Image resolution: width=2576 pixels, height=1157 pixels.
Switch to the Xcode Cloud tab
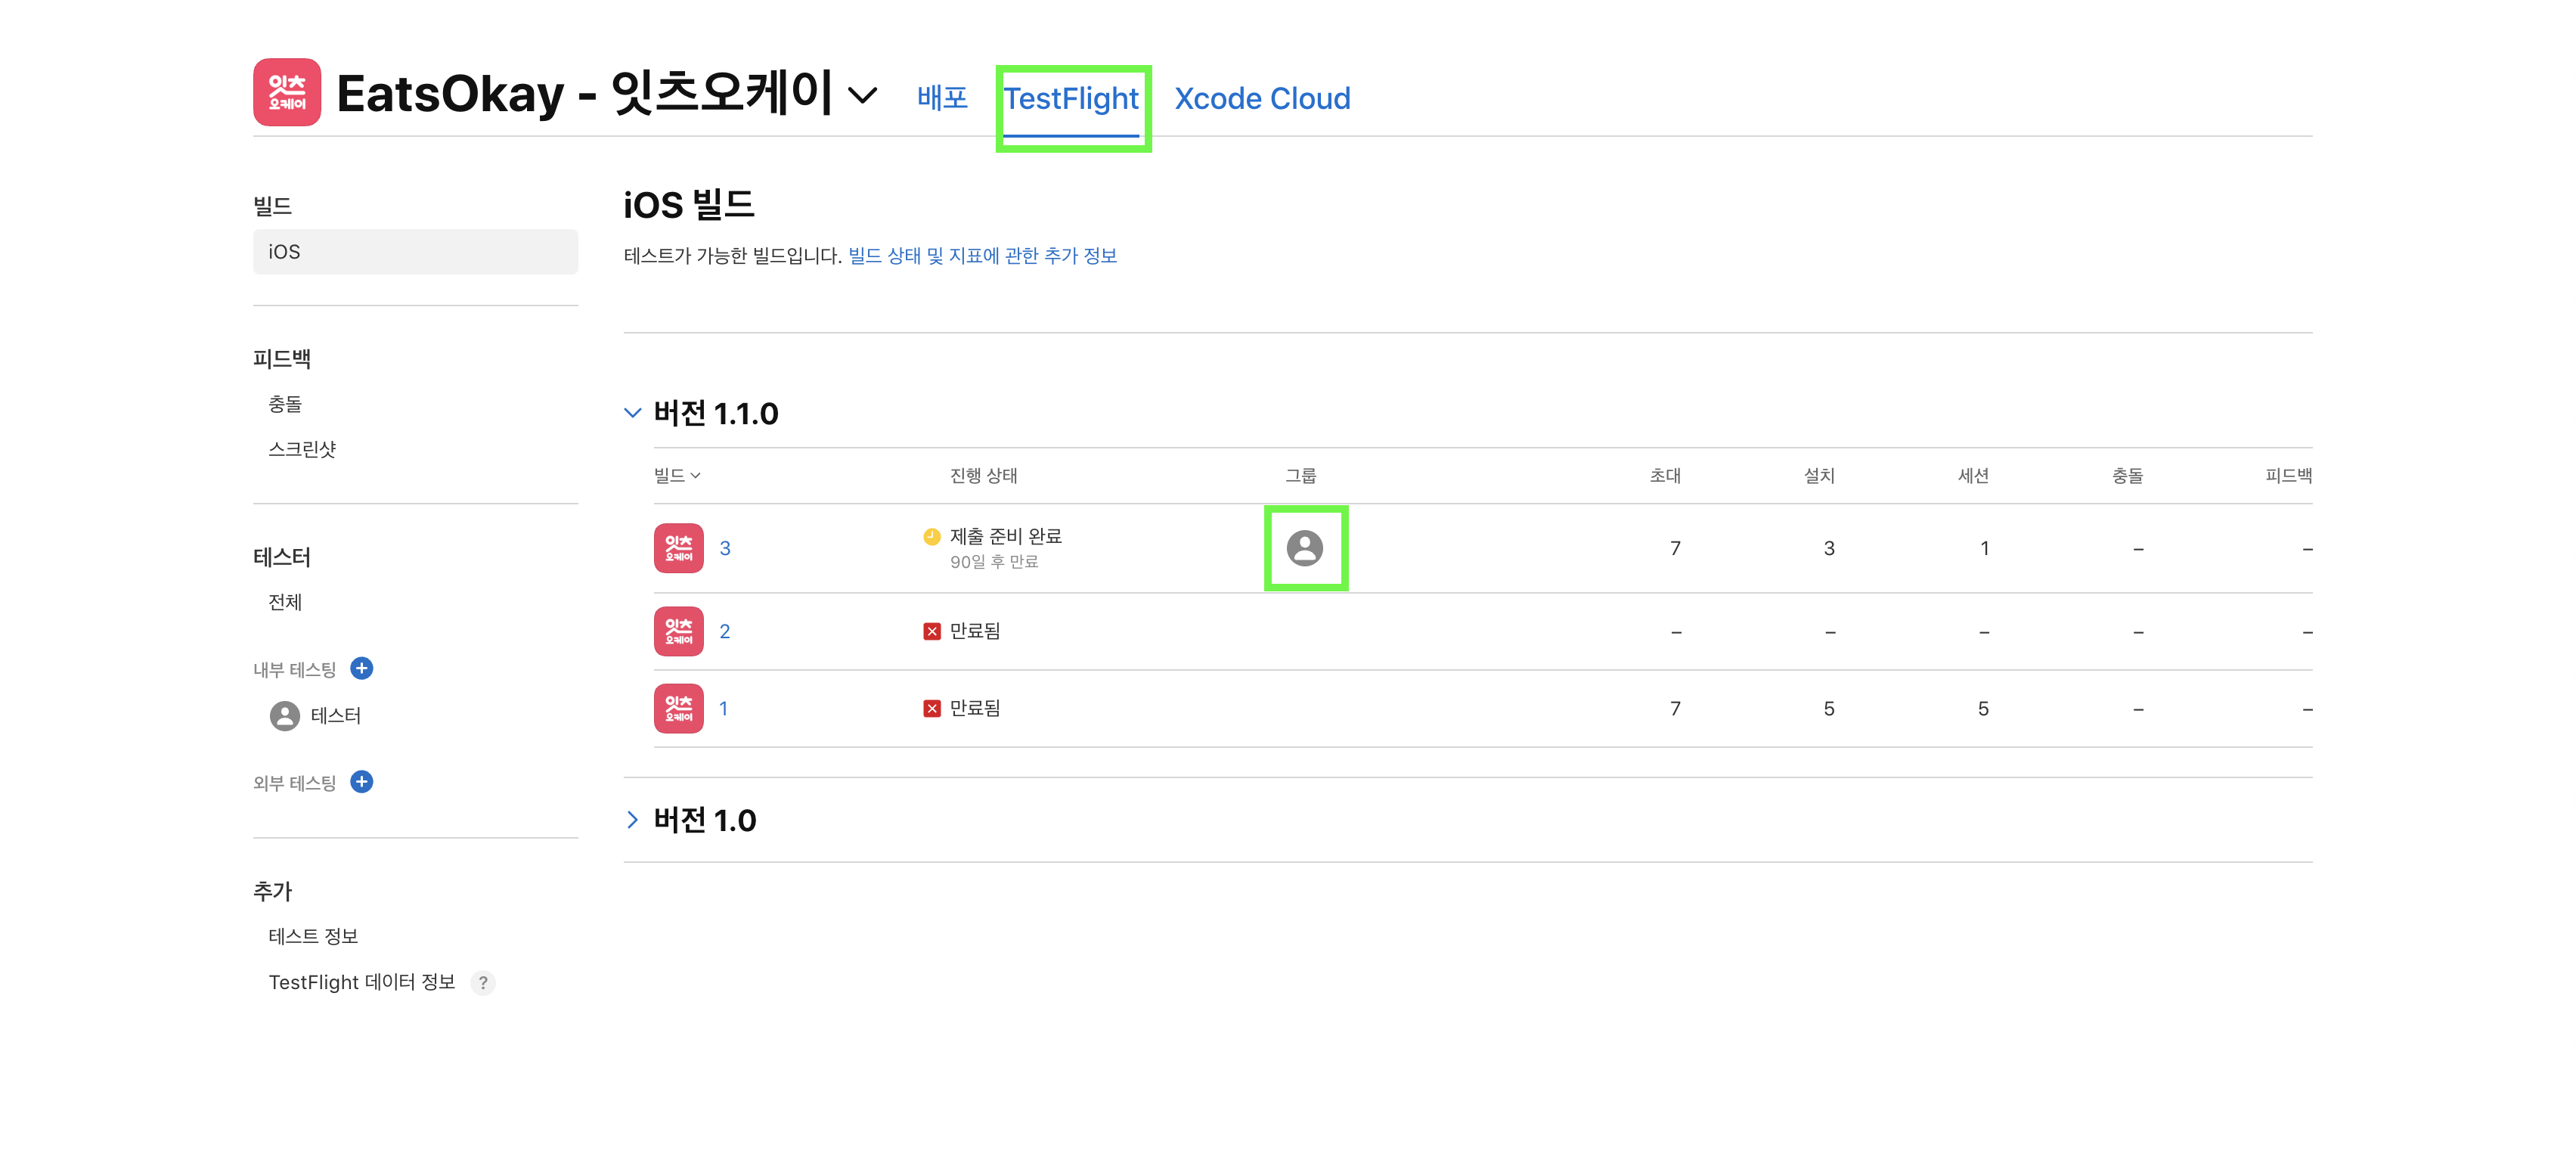click(1262, 98)
